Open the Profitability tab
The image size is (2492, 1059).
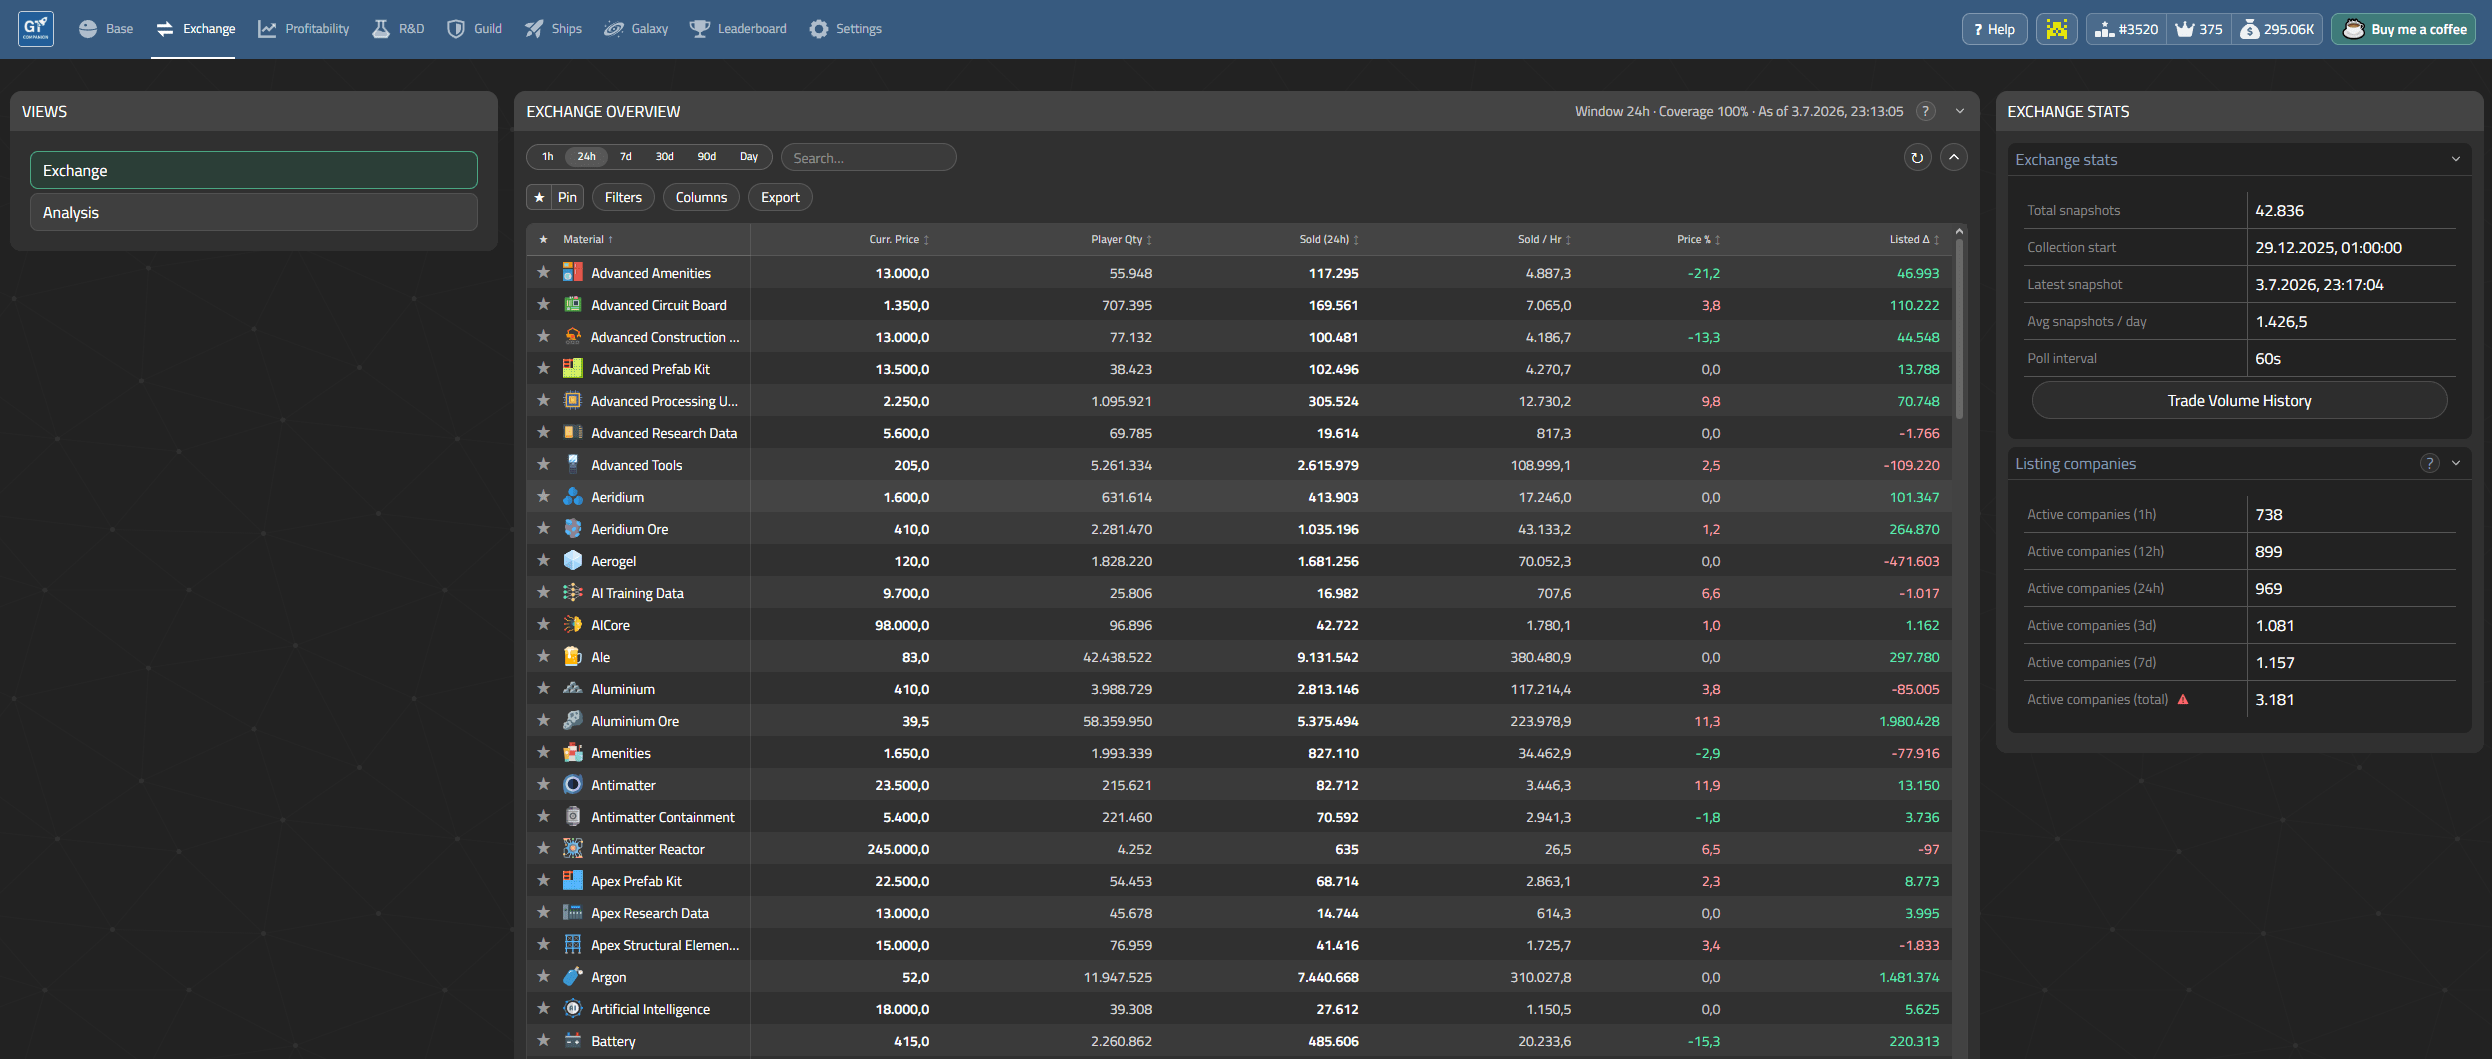[x=304, y=29]
